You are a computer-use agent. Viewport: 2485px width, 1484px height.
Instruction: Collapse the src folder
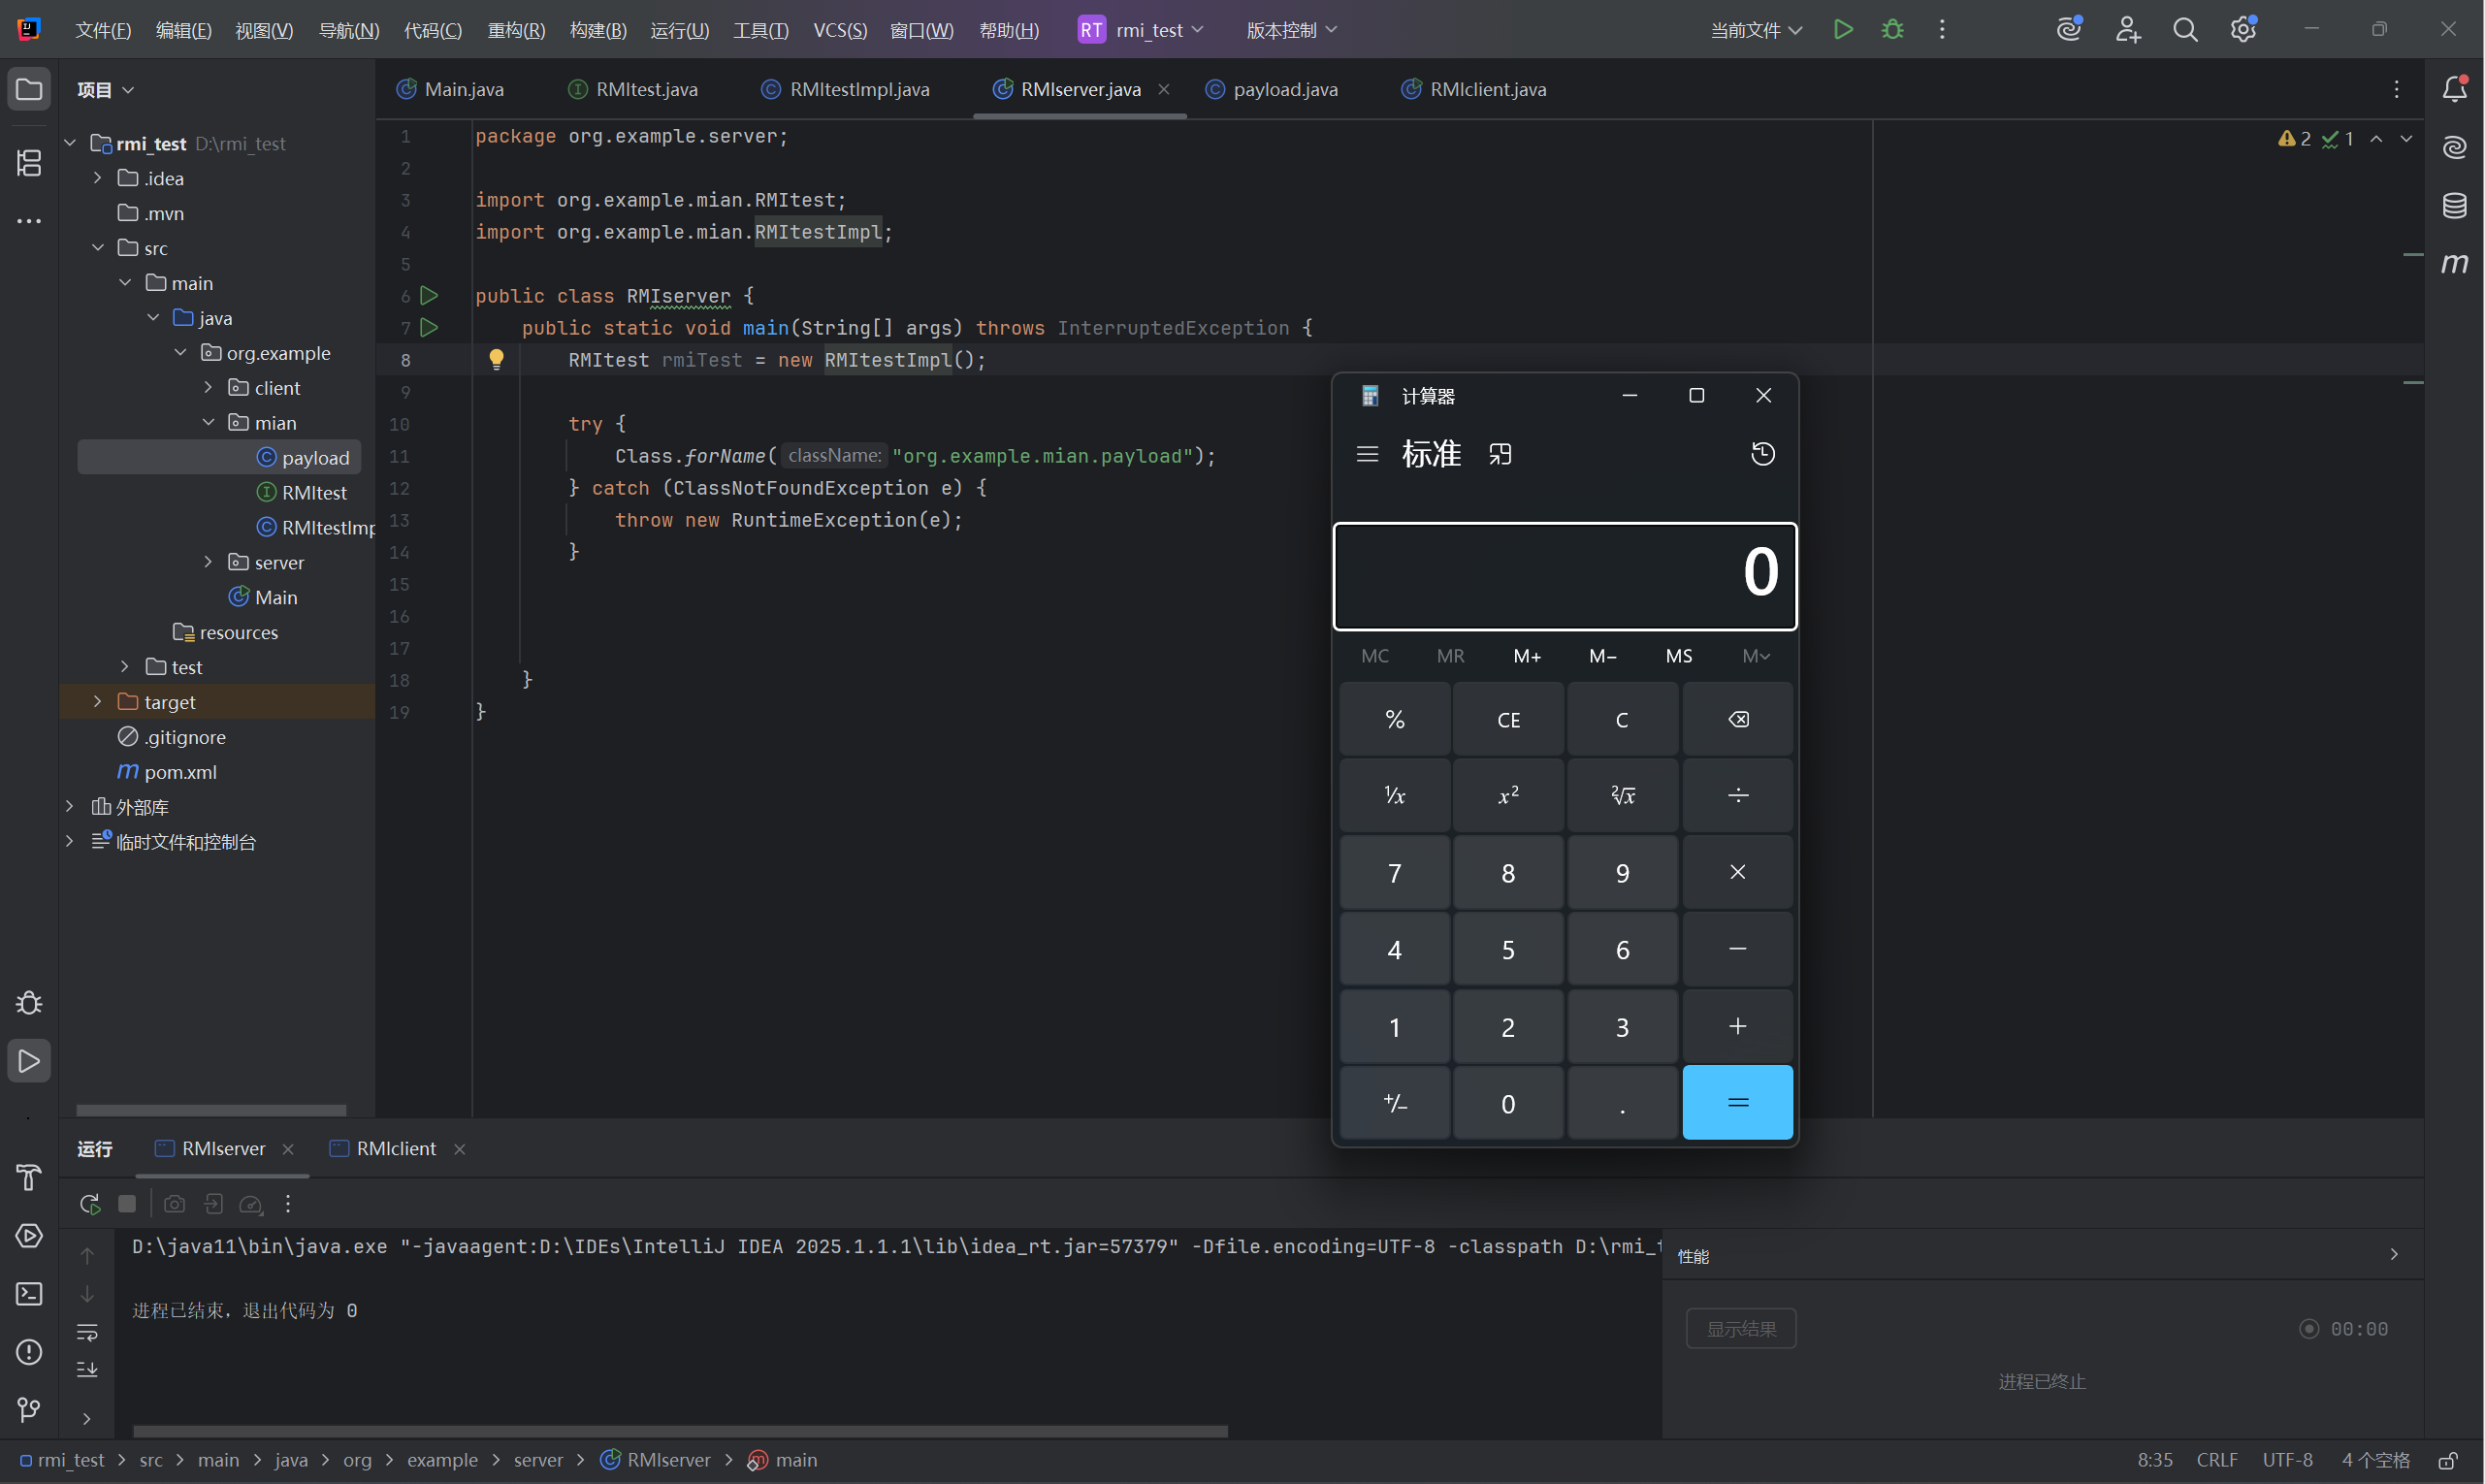[x=97, y=248]
